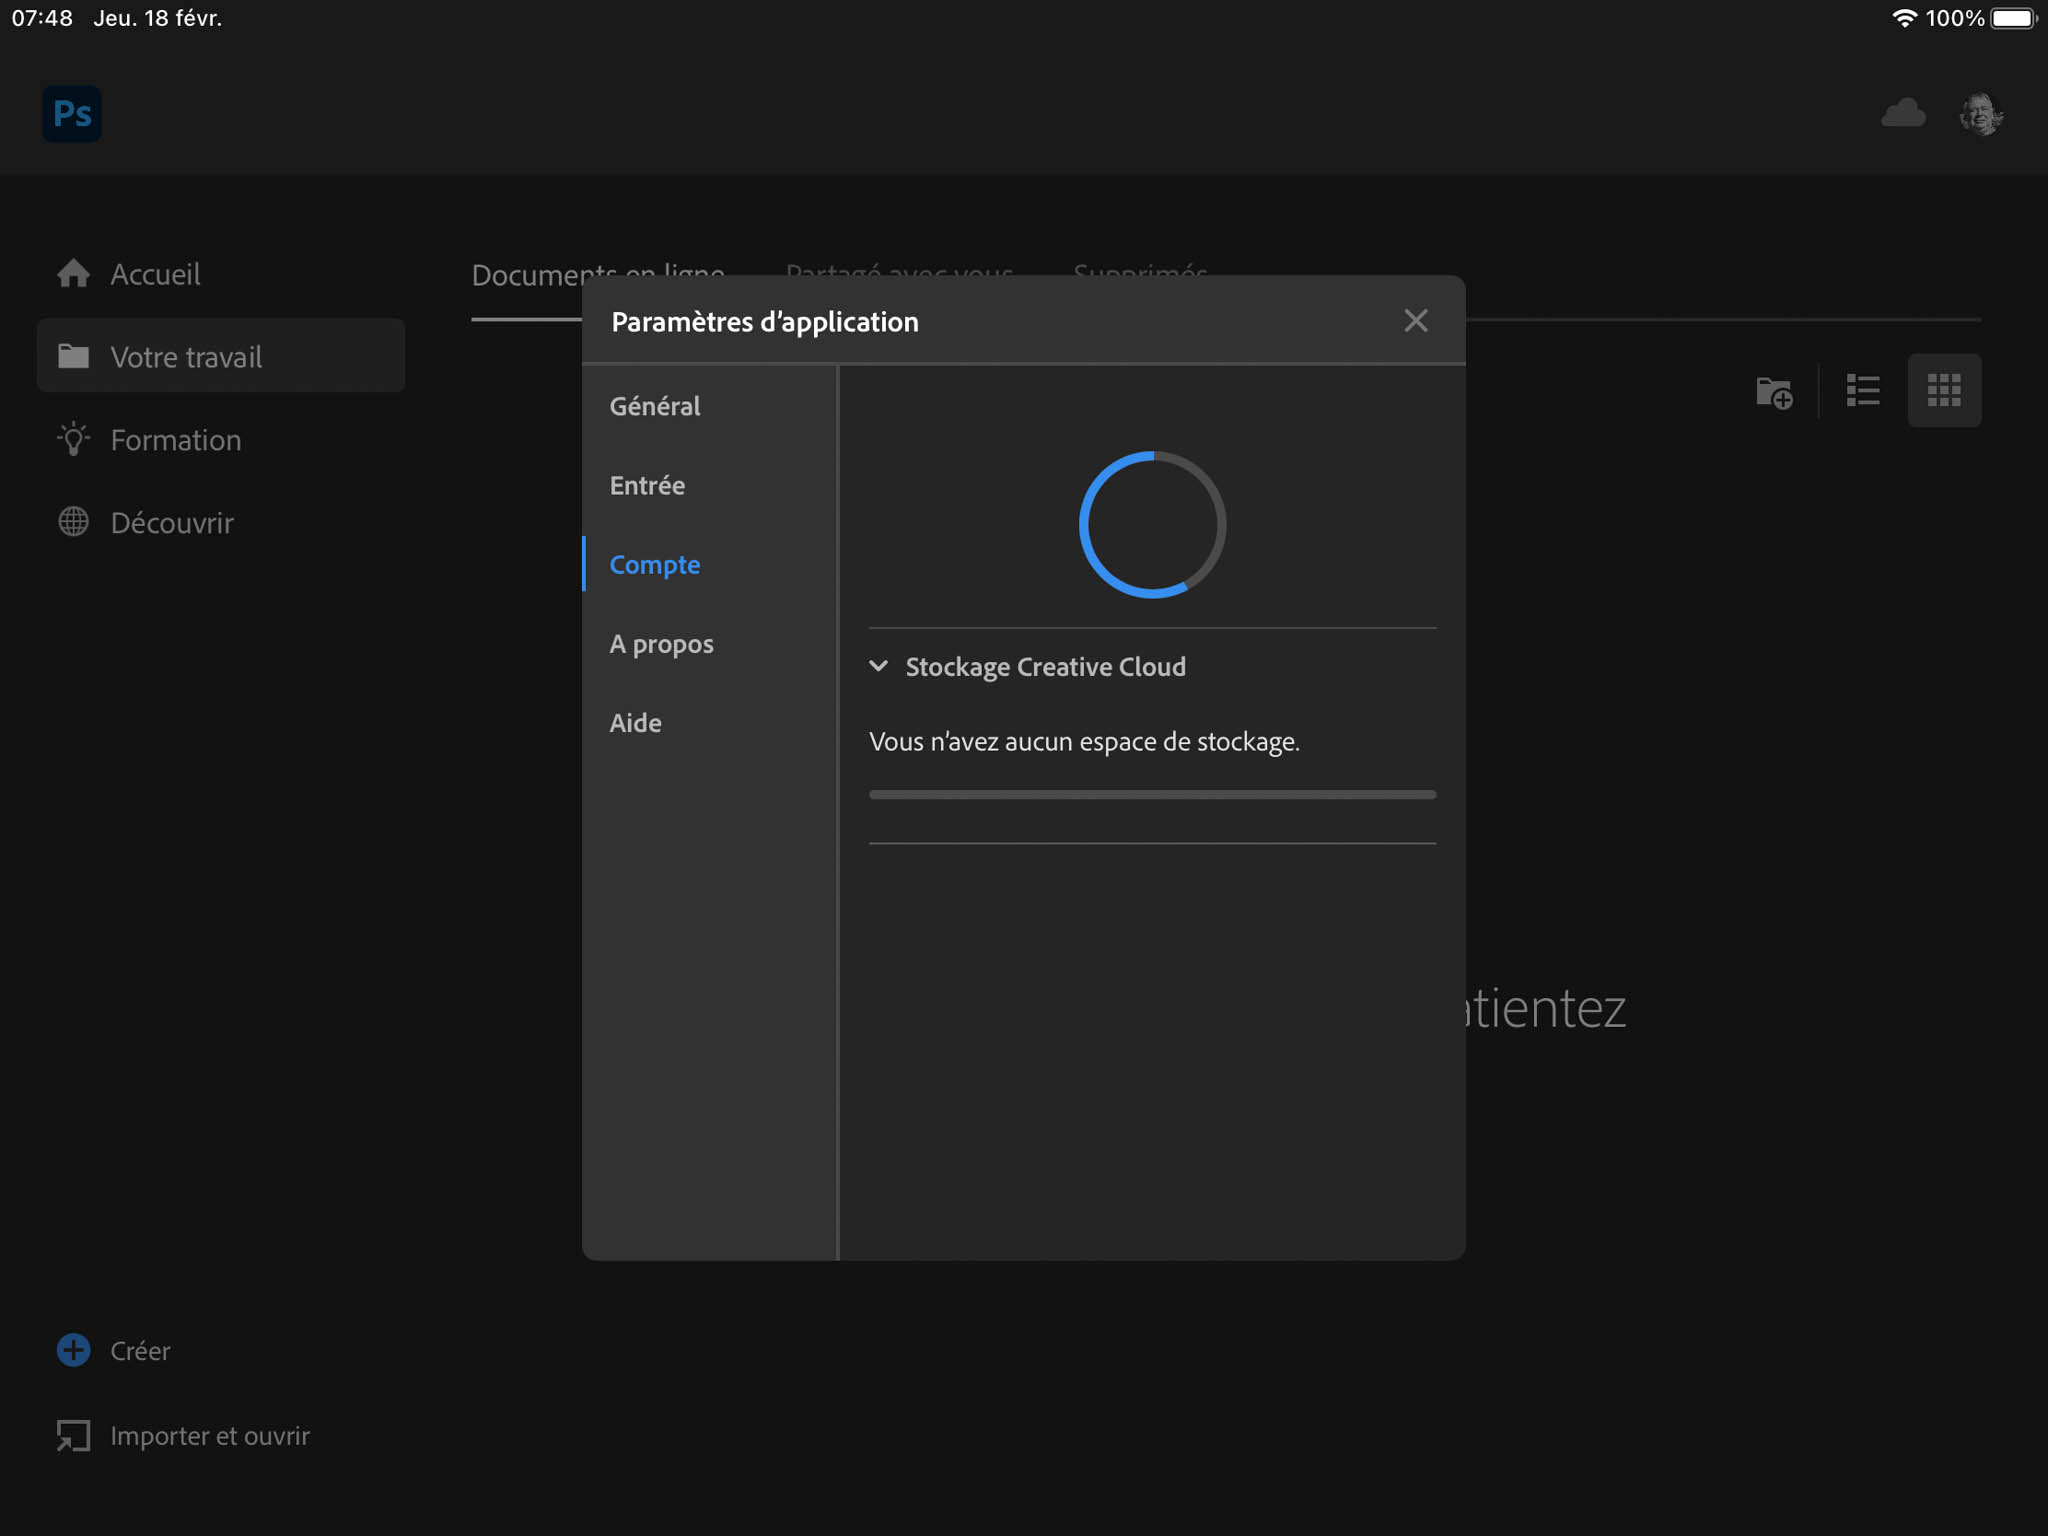Click the Votre travail folder icon
The height and width of the screenshot is (1536, 2048).
[73, 356]
